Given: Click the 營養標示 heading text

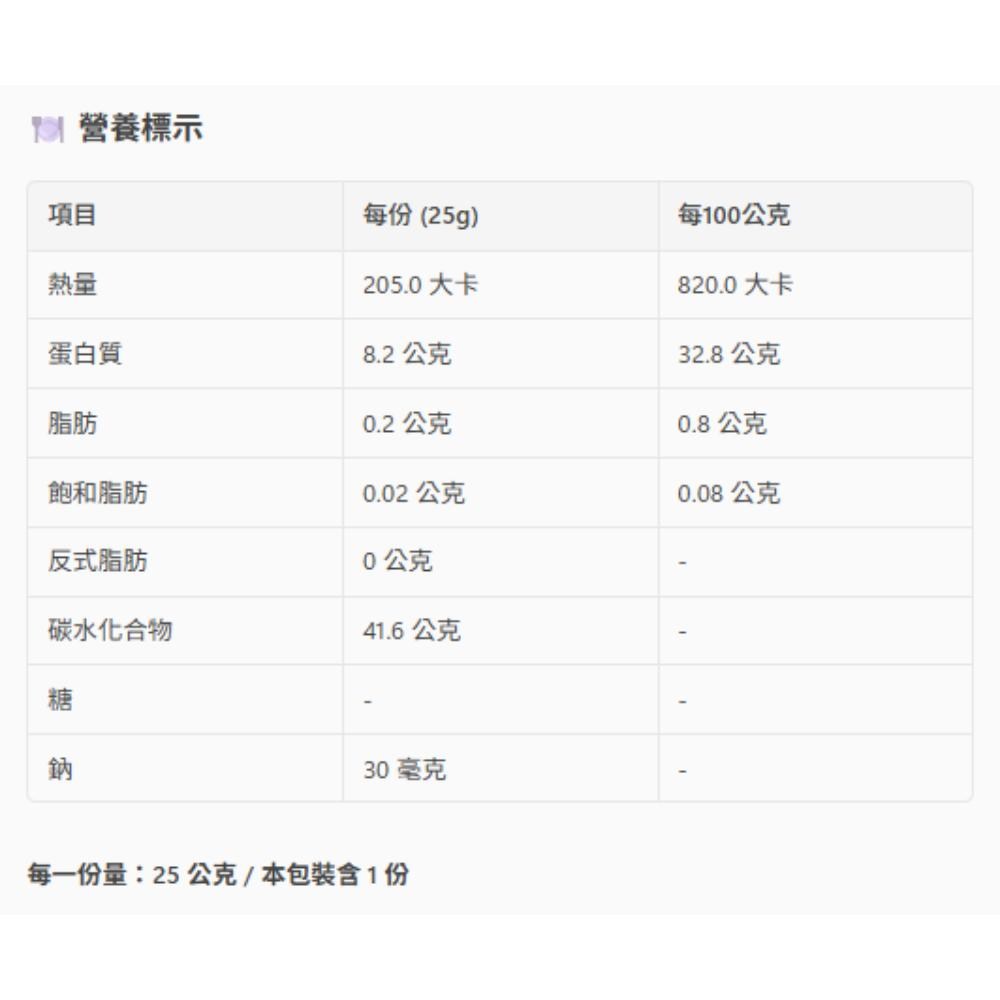Looking at the screenshot, I should pos(140,129).
